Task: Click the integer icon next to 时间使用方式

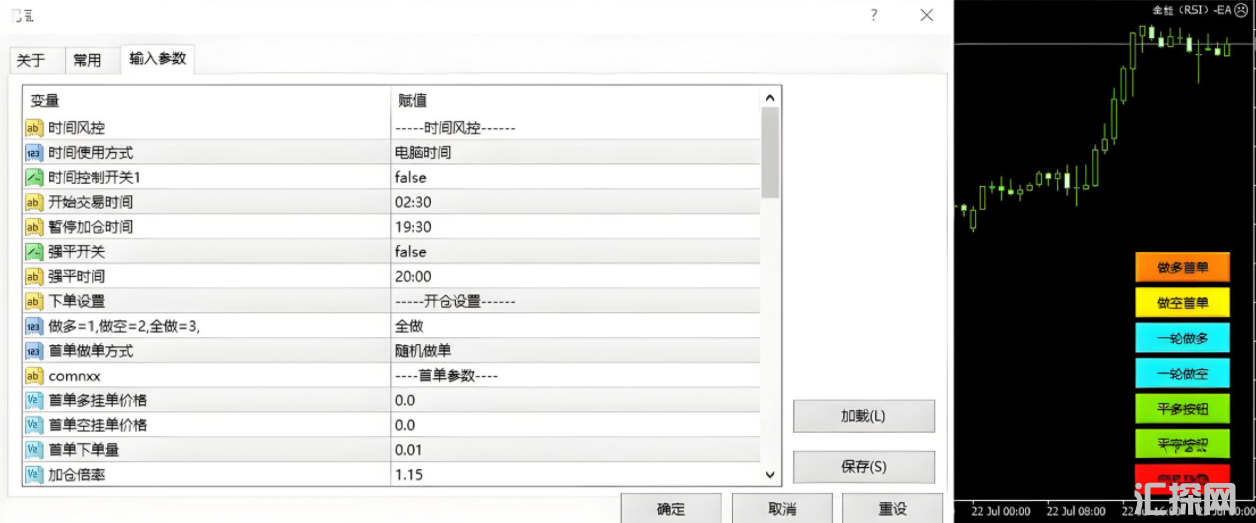Action: click(34, 153)
